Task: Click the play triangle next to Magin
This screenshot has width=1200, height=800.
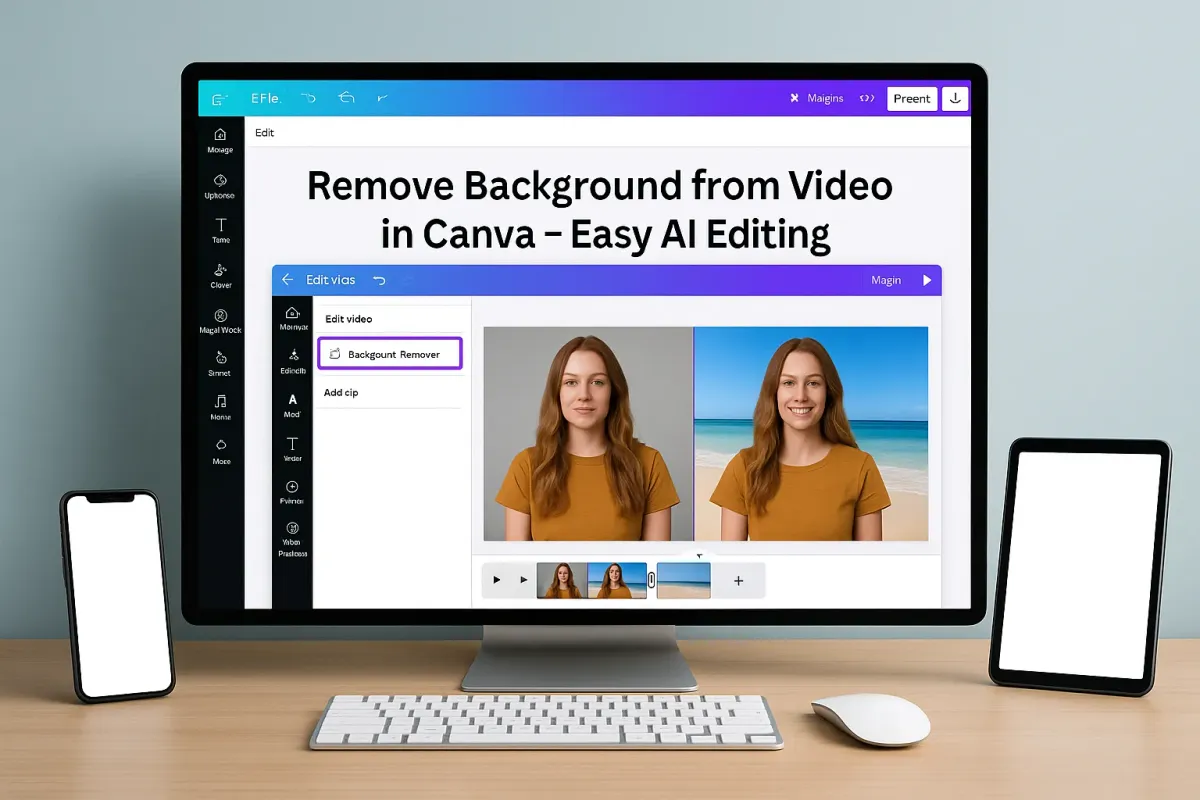Action: pos(927,280)
